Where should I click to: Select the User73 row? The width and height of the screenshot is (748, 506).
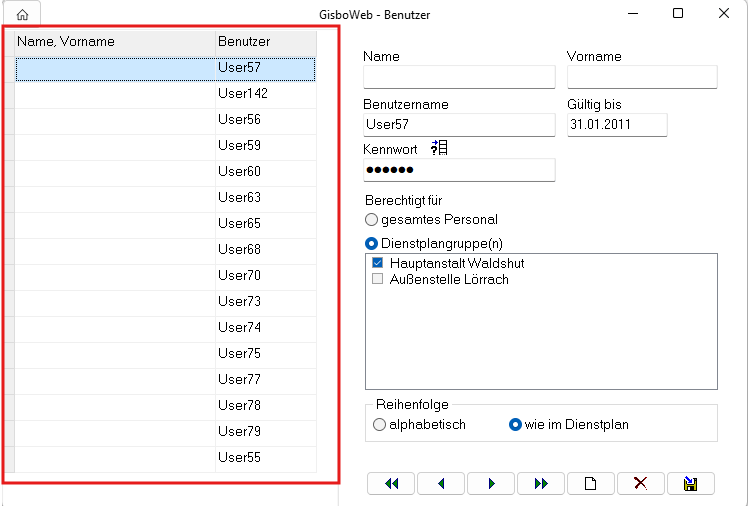coord(166,303)
